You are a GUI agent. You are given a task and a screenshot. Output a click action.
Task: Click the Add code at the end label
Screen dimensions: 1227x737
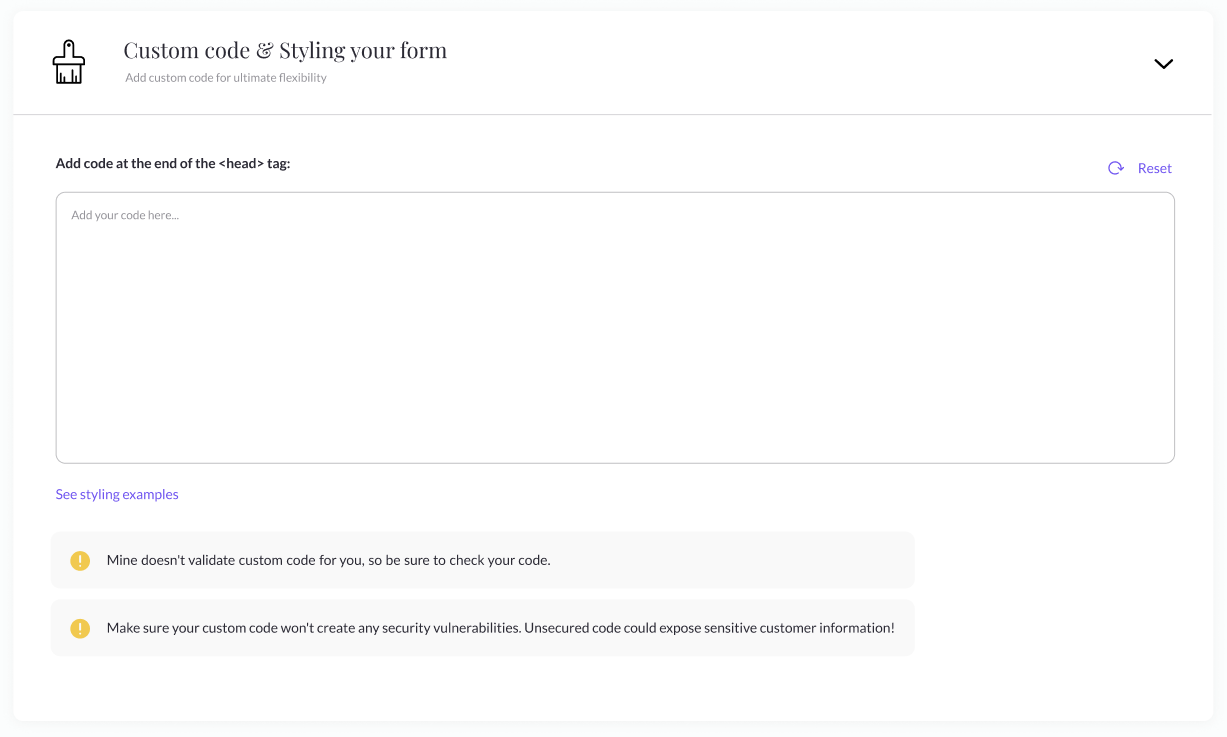pos(173,163)
